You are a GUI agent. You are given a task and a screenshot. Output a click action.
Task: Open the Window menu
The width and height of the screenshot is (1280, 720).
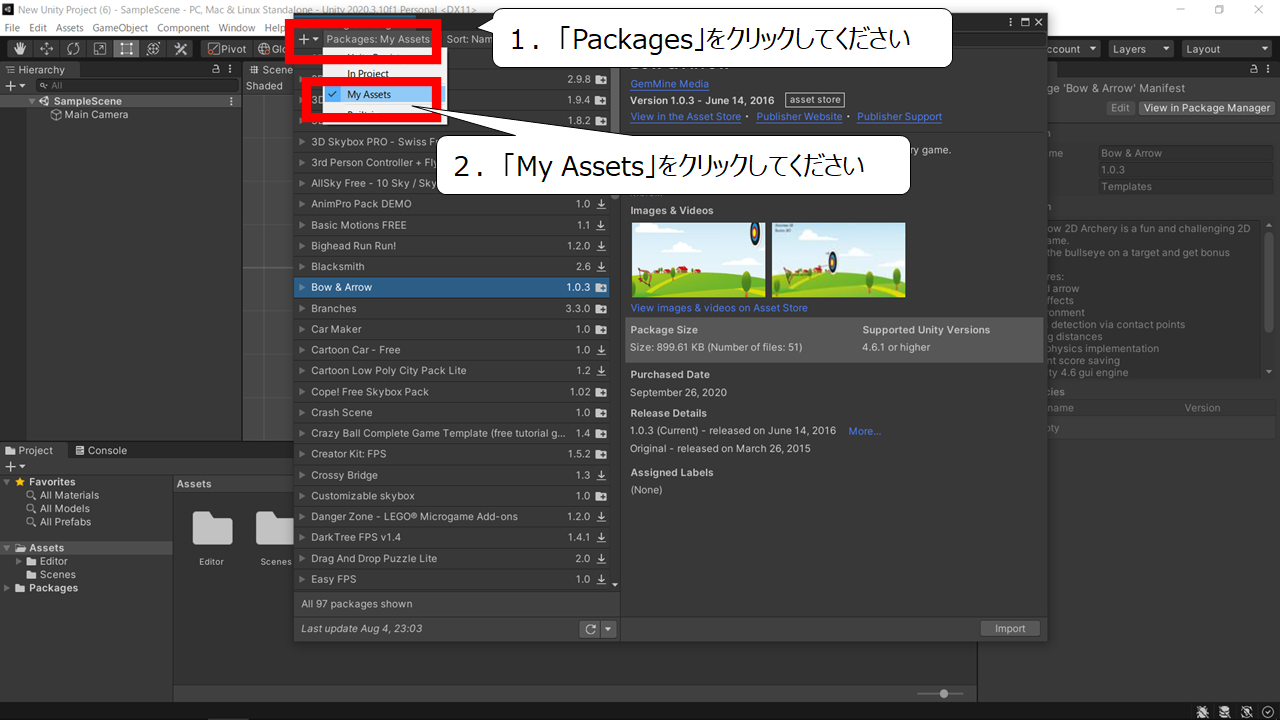(x=237, y=28)
